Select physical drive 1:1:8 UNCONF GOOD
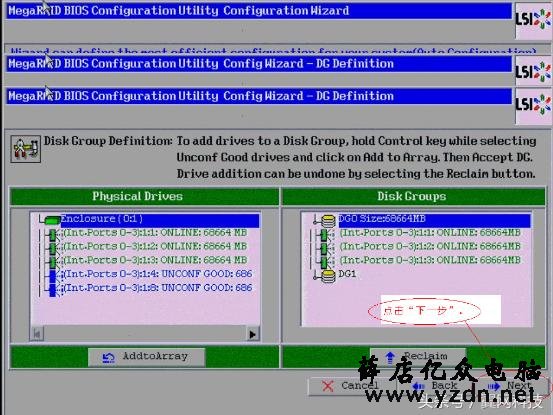 158,288
